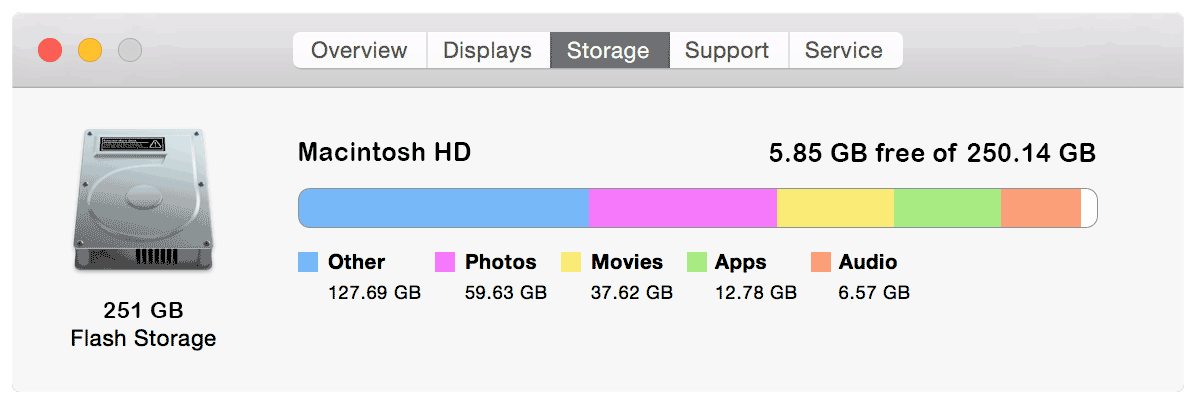Click the orange Audio segment in storage bar
1196x400 pixels.
[1040, 208]
